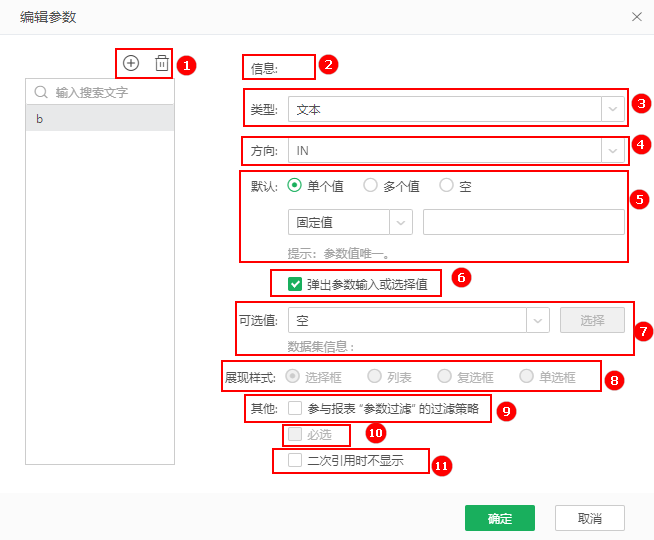This screenshot has width=654, height=540.
Task: Click the default value text field
Action: pos(523,222)
